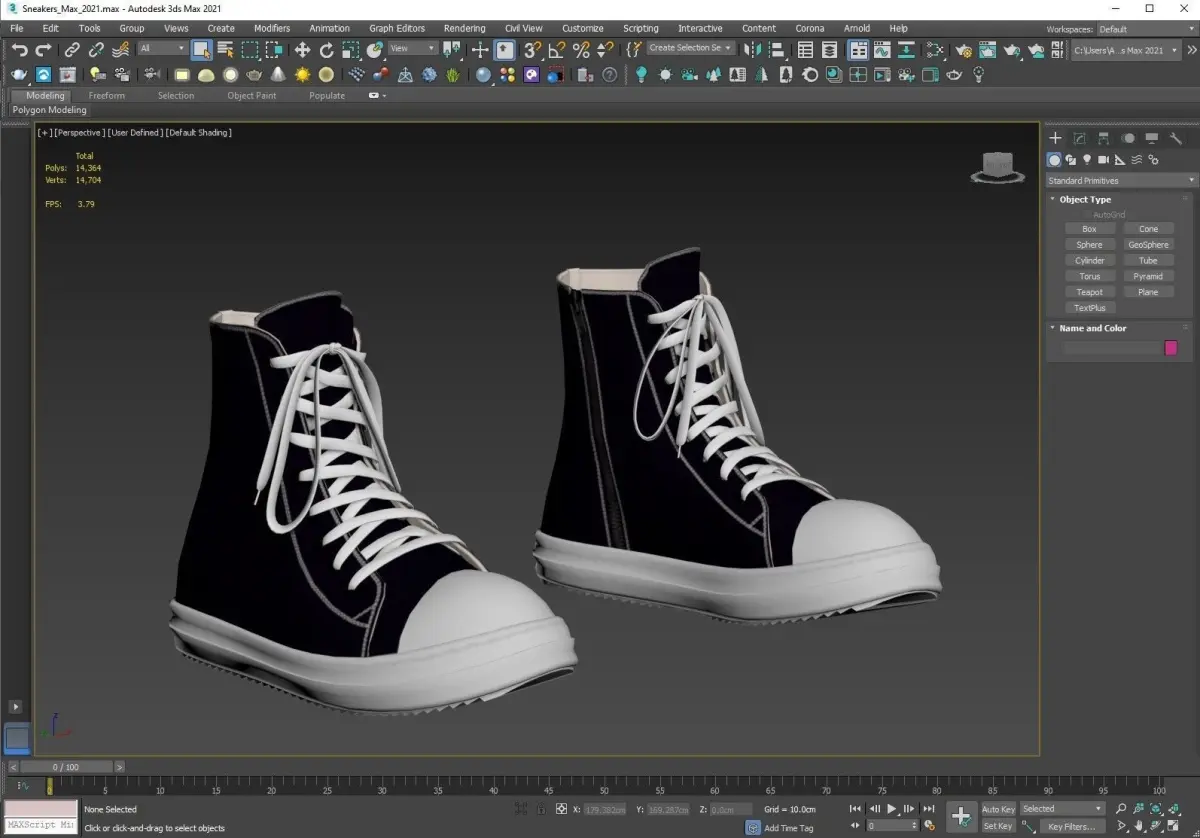The width and height of the screenshot is (1200, 838).
Task: Toggle the Angle Snap icon
Action: click(557, 49)
